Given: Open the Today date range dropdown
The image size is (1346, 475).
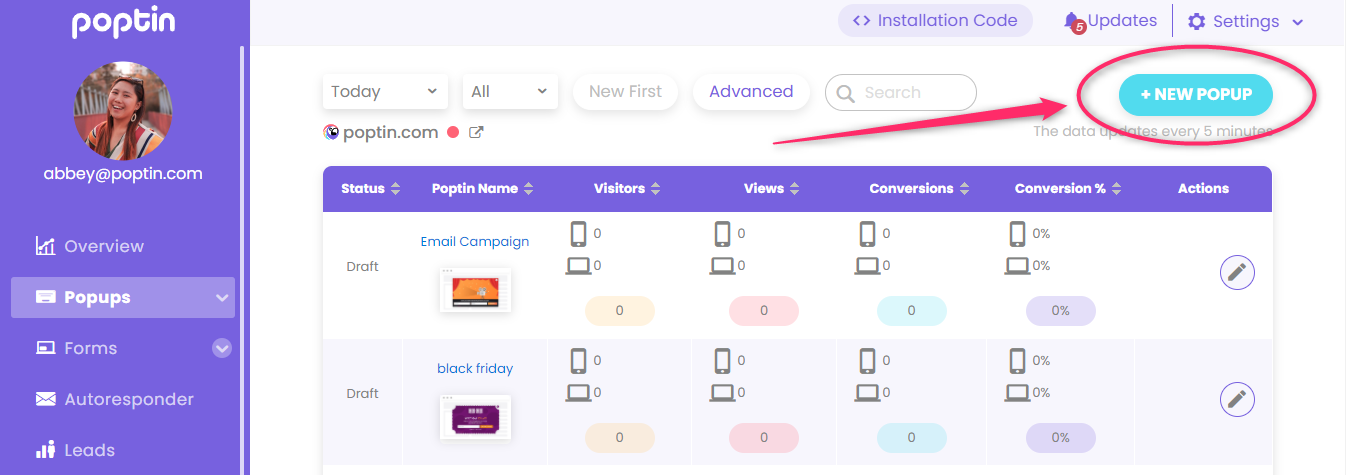Looking at the screenshot, I should pyautogui.click(x=385, y=91).
